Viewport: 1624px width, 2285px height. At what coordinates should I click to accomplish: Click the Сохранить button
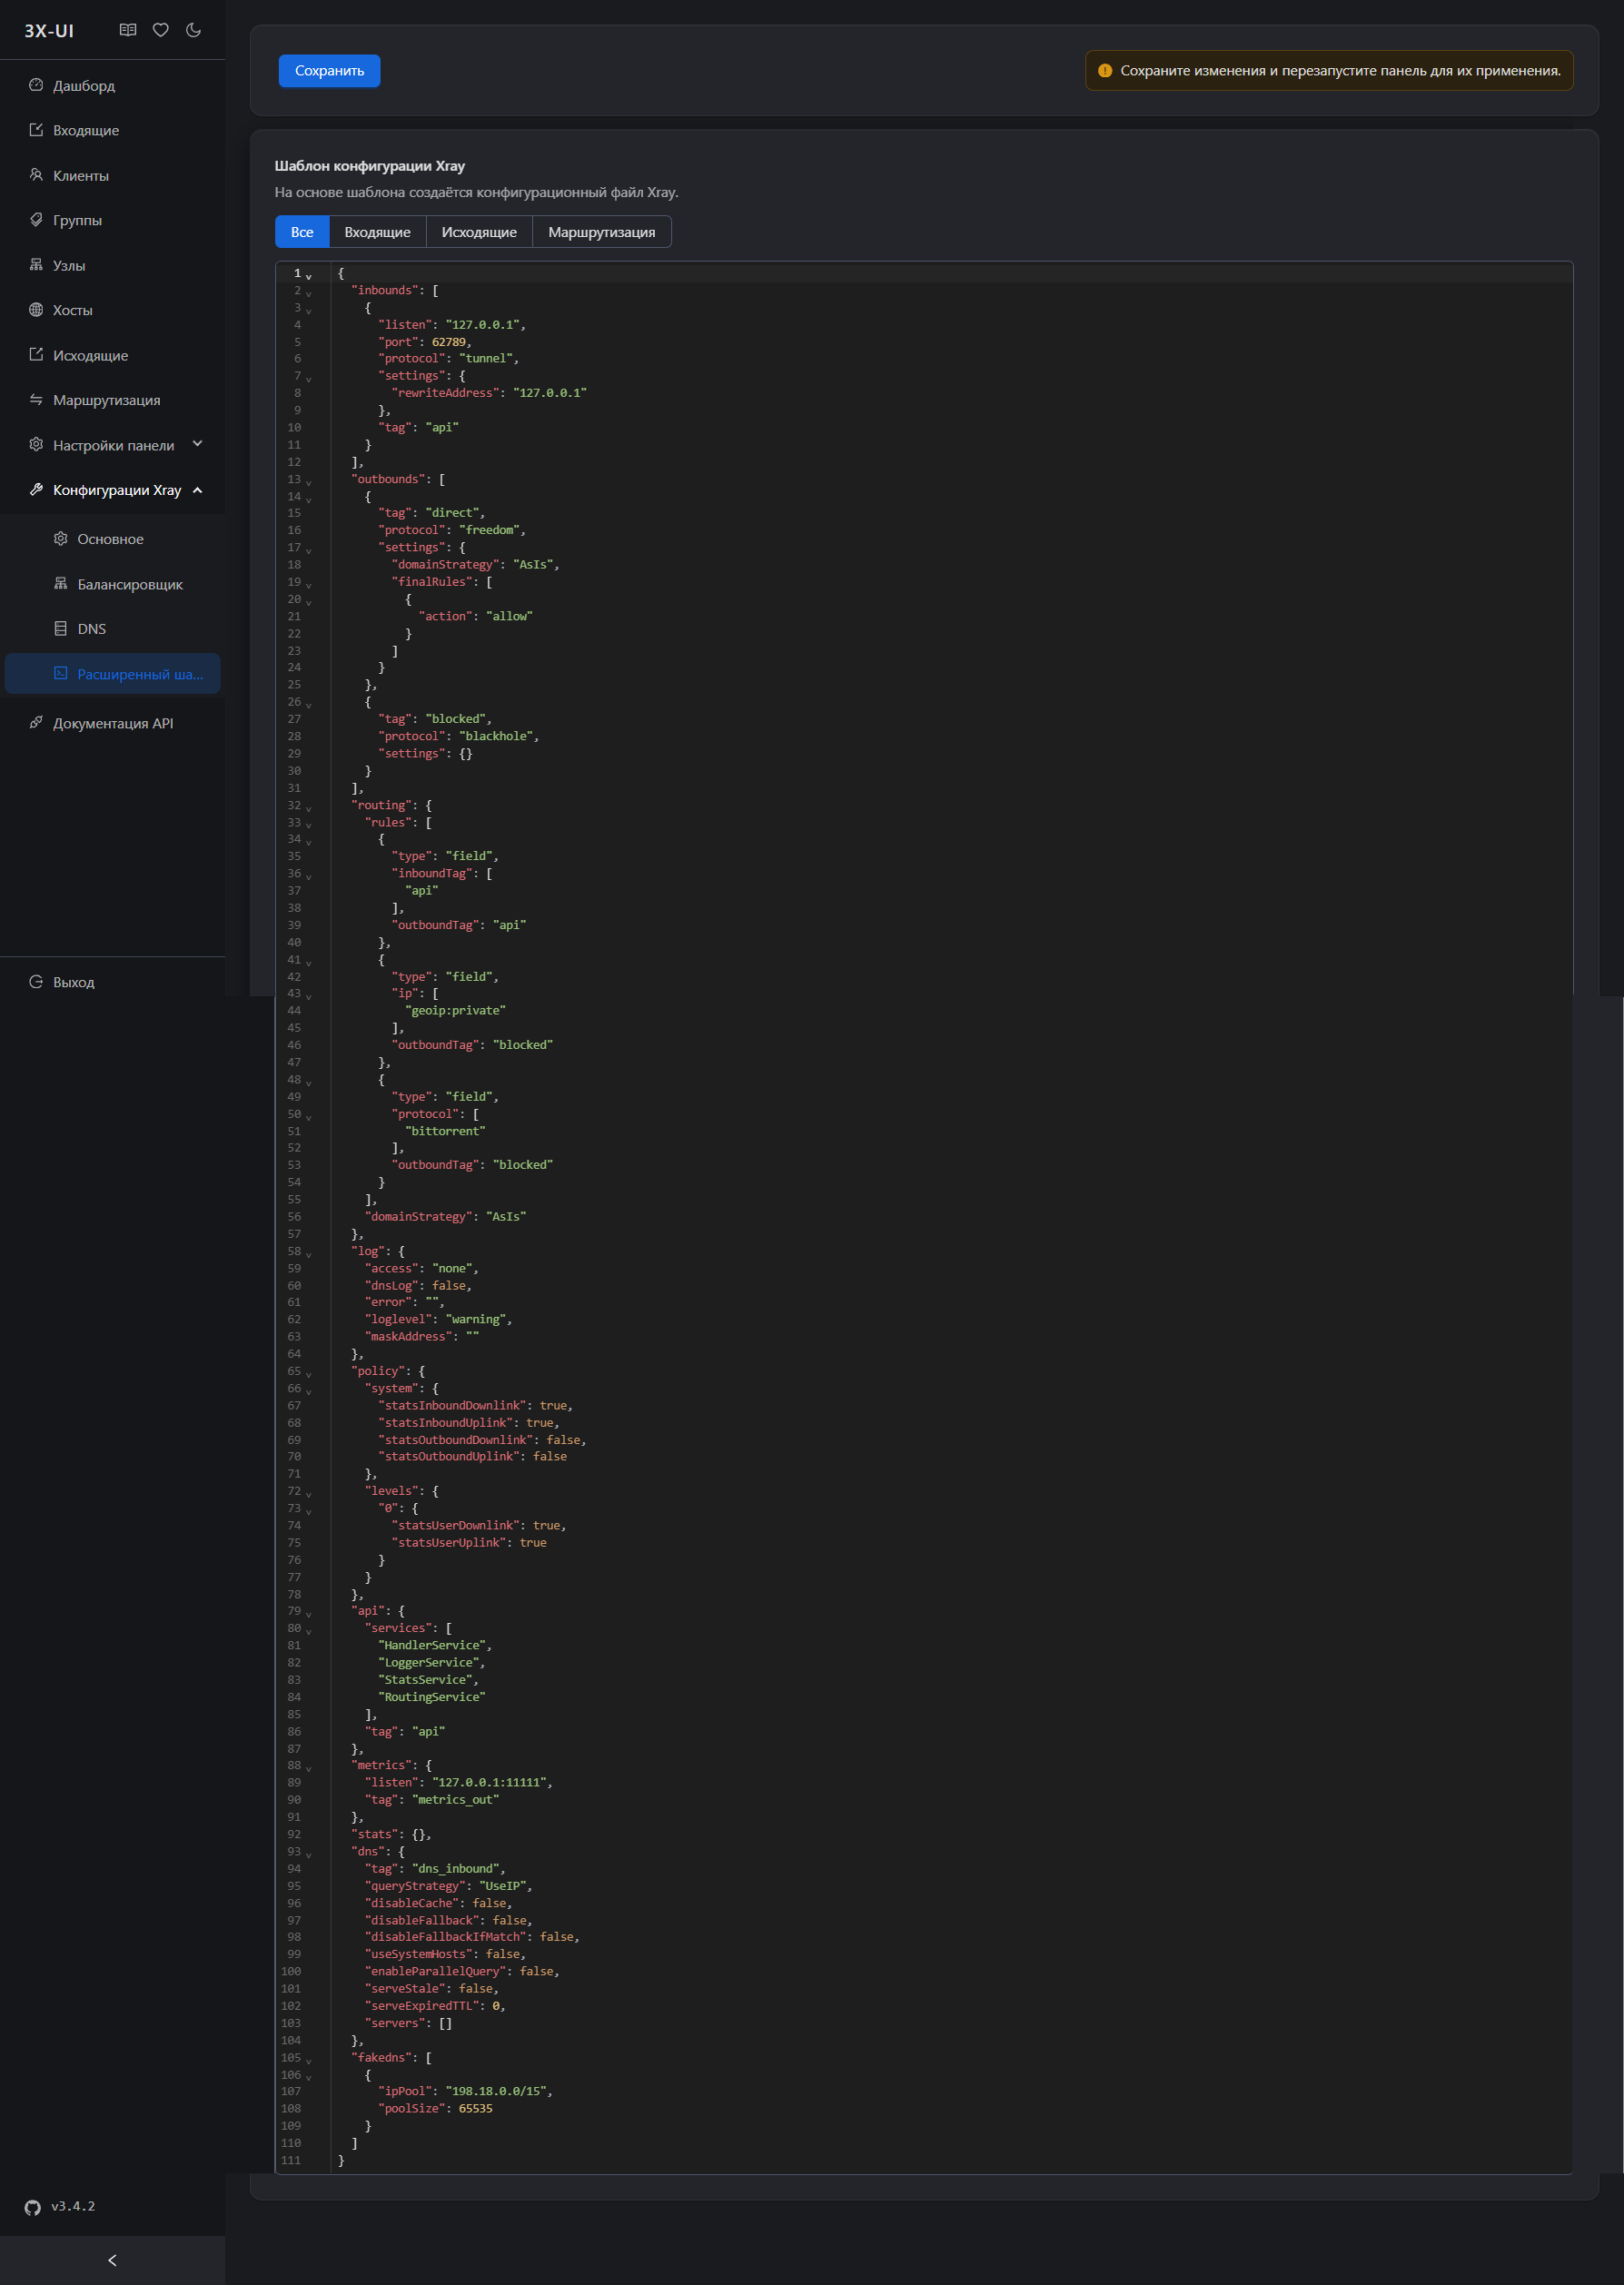(x=329, y=71)
